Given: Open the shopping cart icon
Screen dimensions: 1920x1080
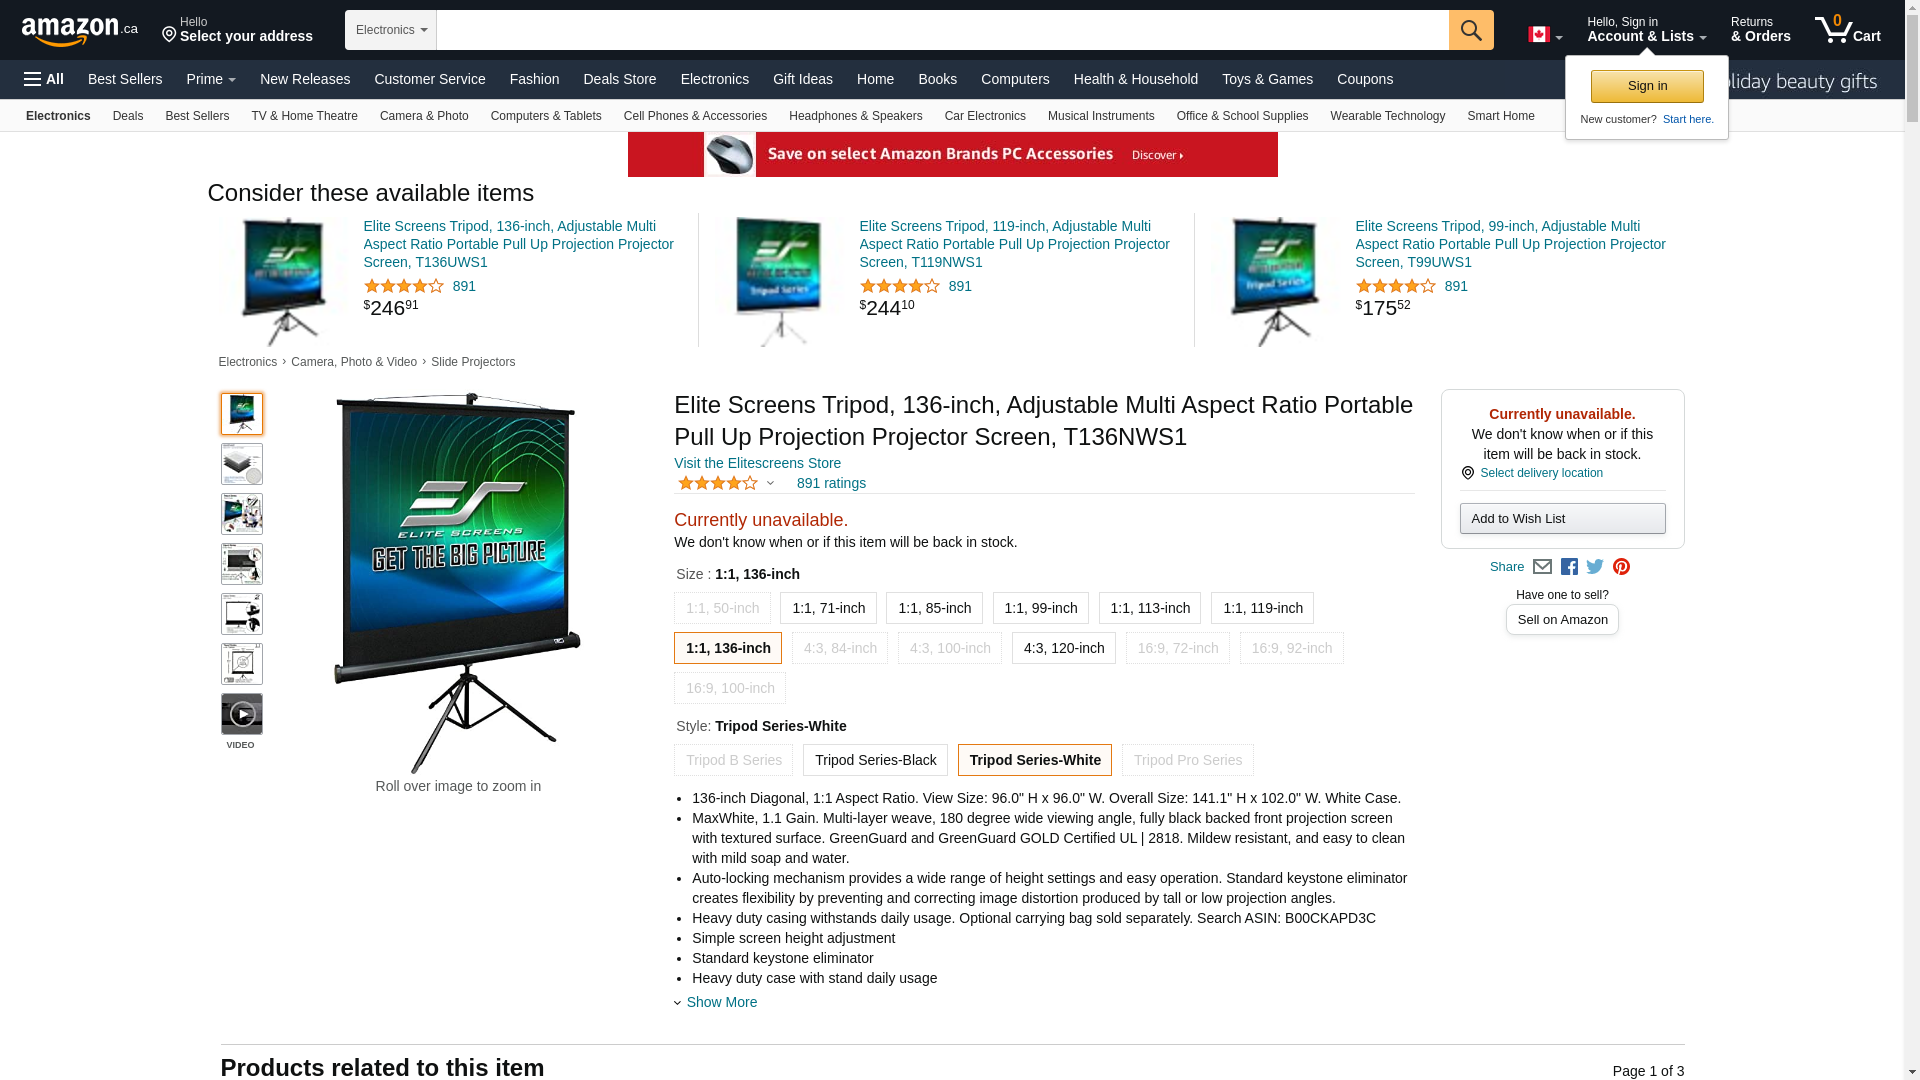Looking at the screenshot, I should click(x=1848, y=29).
